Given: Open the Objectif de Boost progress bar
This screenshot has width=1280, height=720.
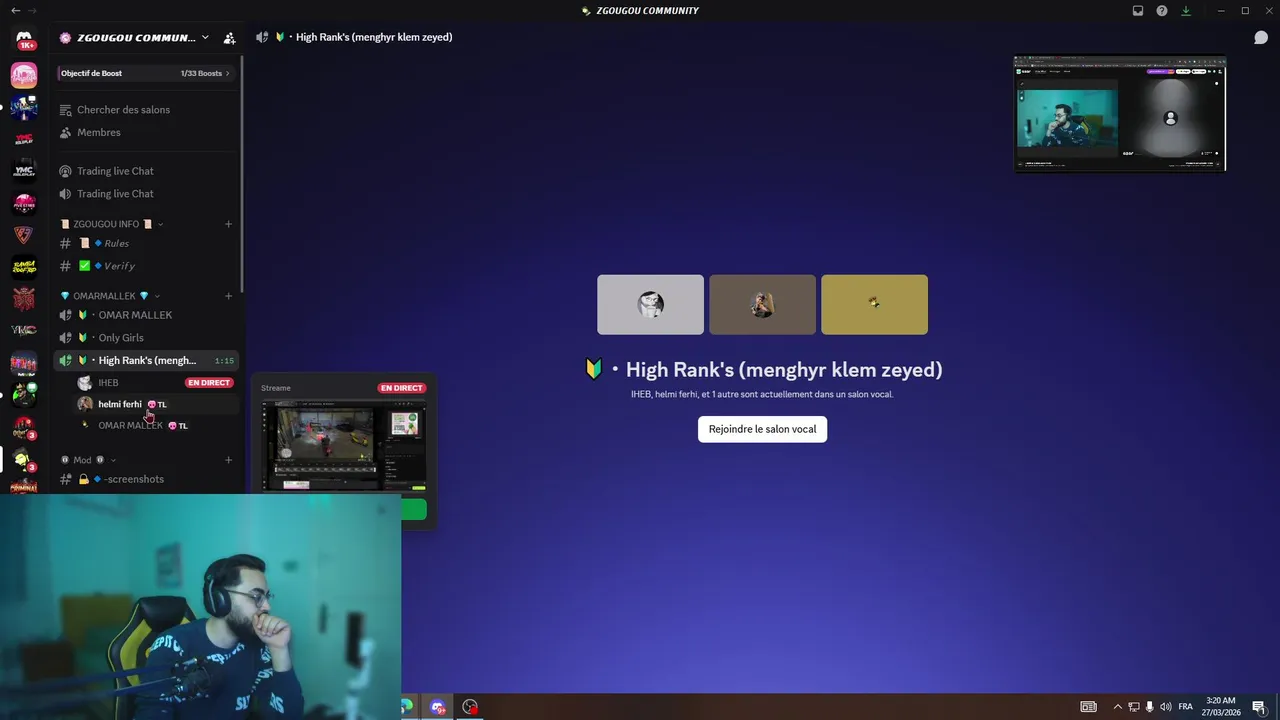Looking at the screenshot, I should [x=145, y=73].
